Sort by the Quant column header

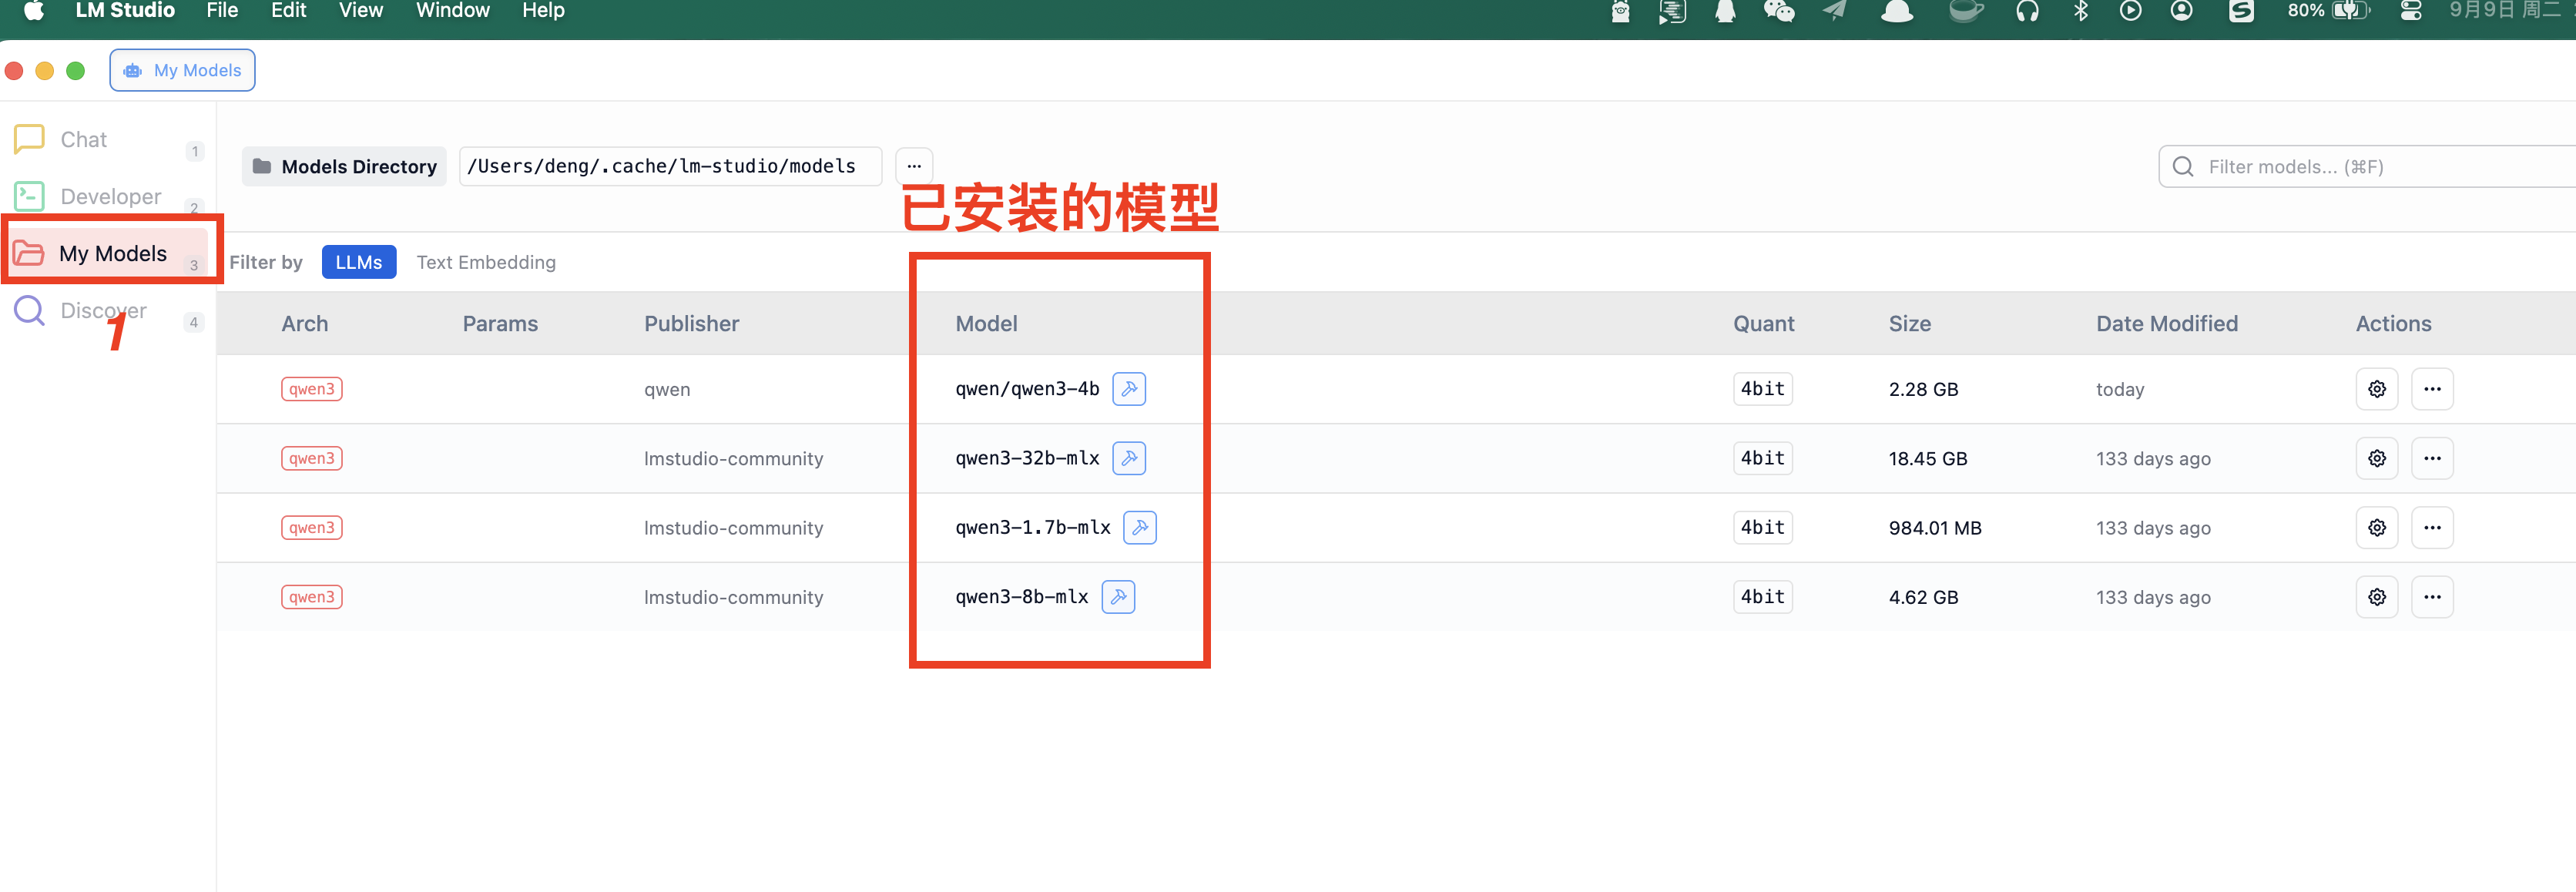[x=1763, y=324]
